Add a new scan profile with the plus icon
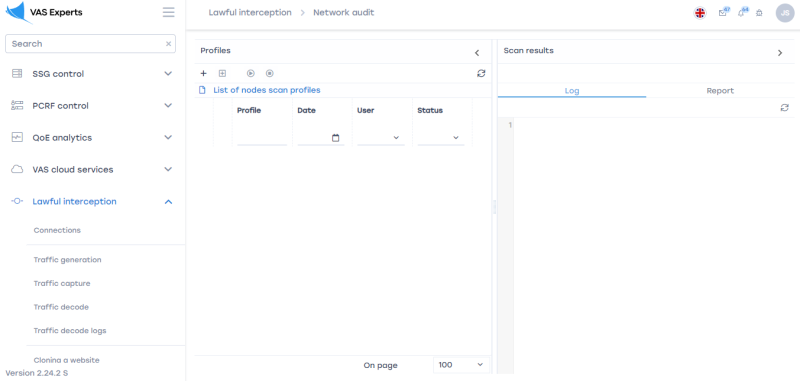Screen dimensions: 800x381 point(204,73)
